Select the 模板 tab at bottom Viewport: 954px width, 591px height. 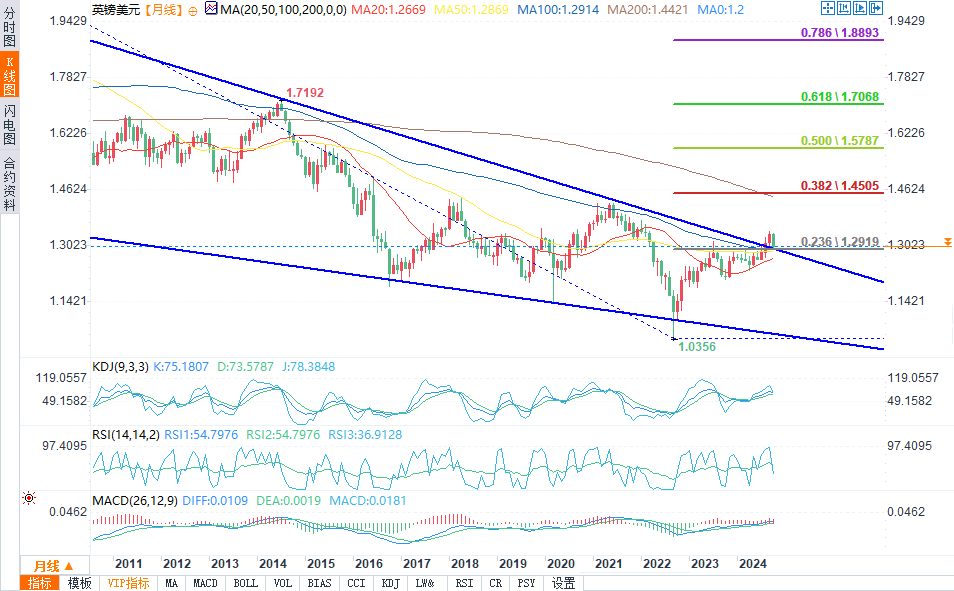point(80,583)
